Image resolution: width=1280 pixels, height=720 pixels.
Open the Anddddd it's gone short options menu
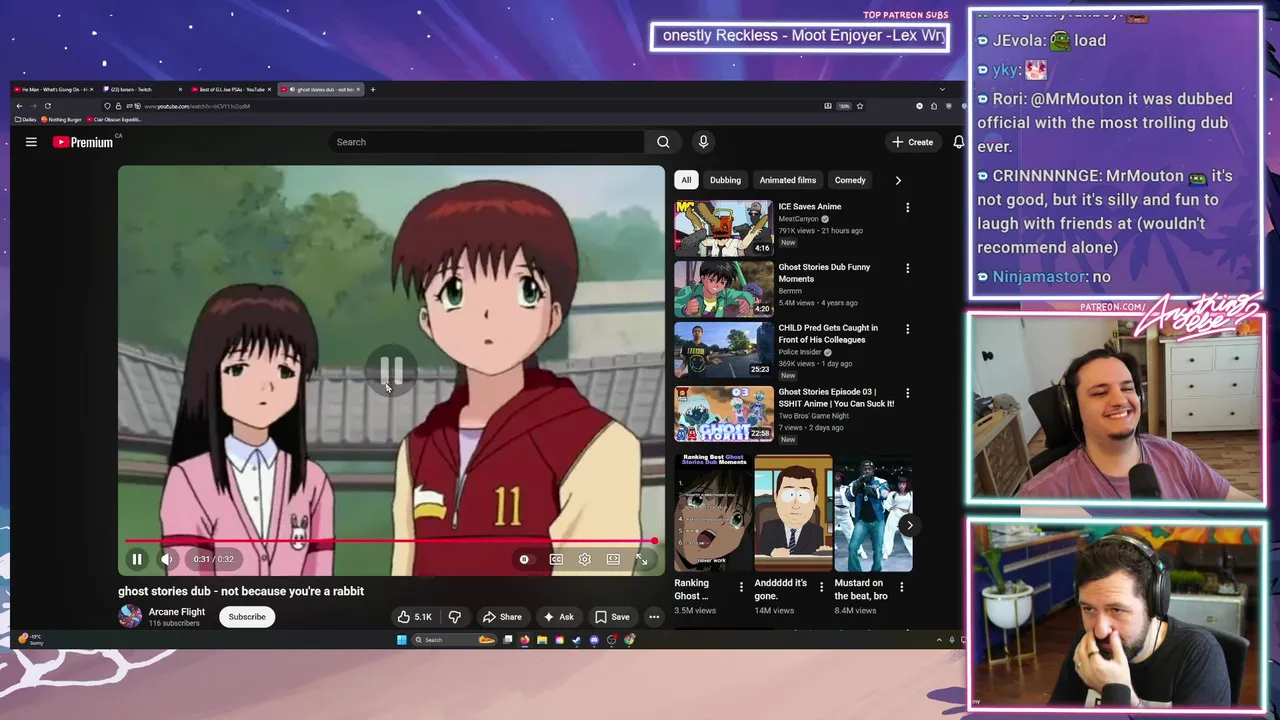pos(821,587)
